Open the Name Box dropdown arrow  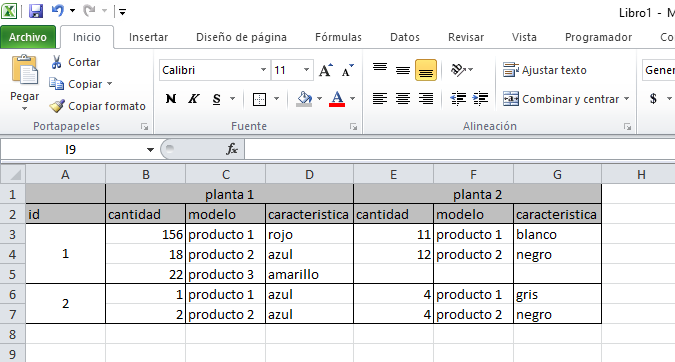coord(150,150)
